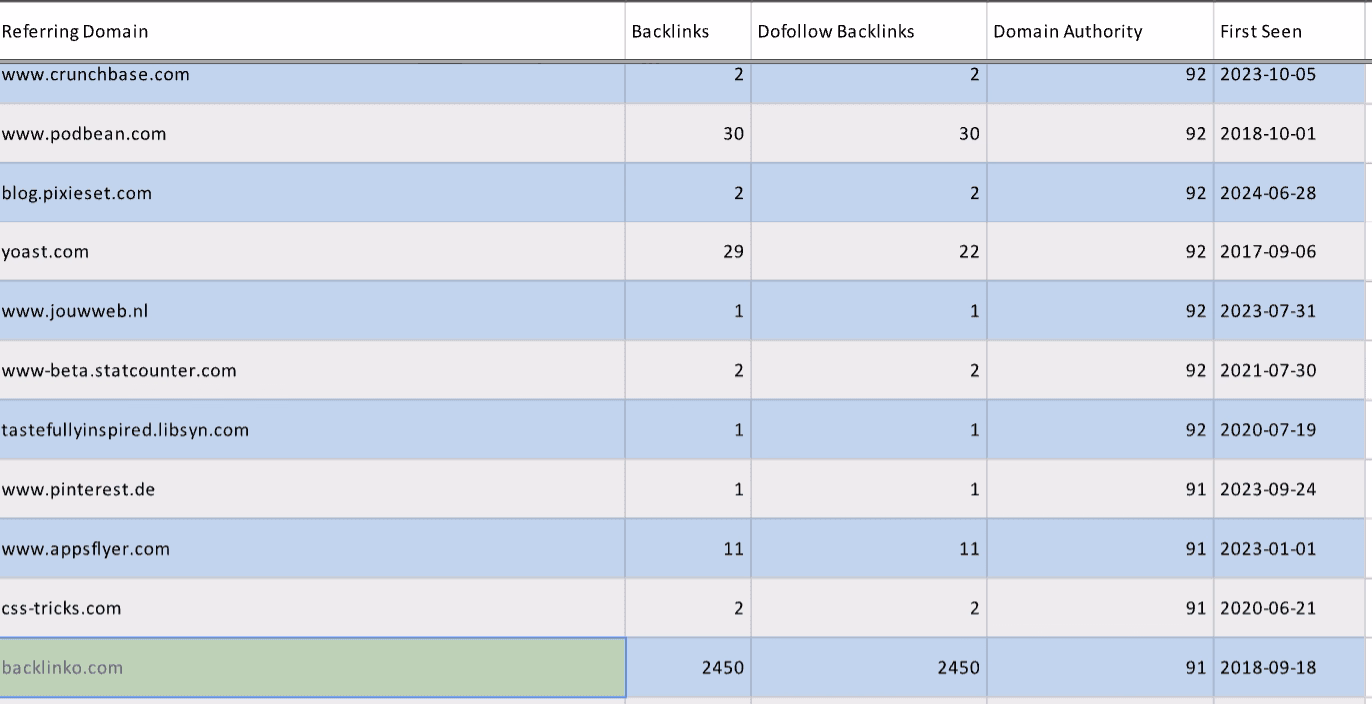
Task: Click Dofollow Backlinks 2450 in backlinko row
Action: pyautogui.click(x=869, y=667)
